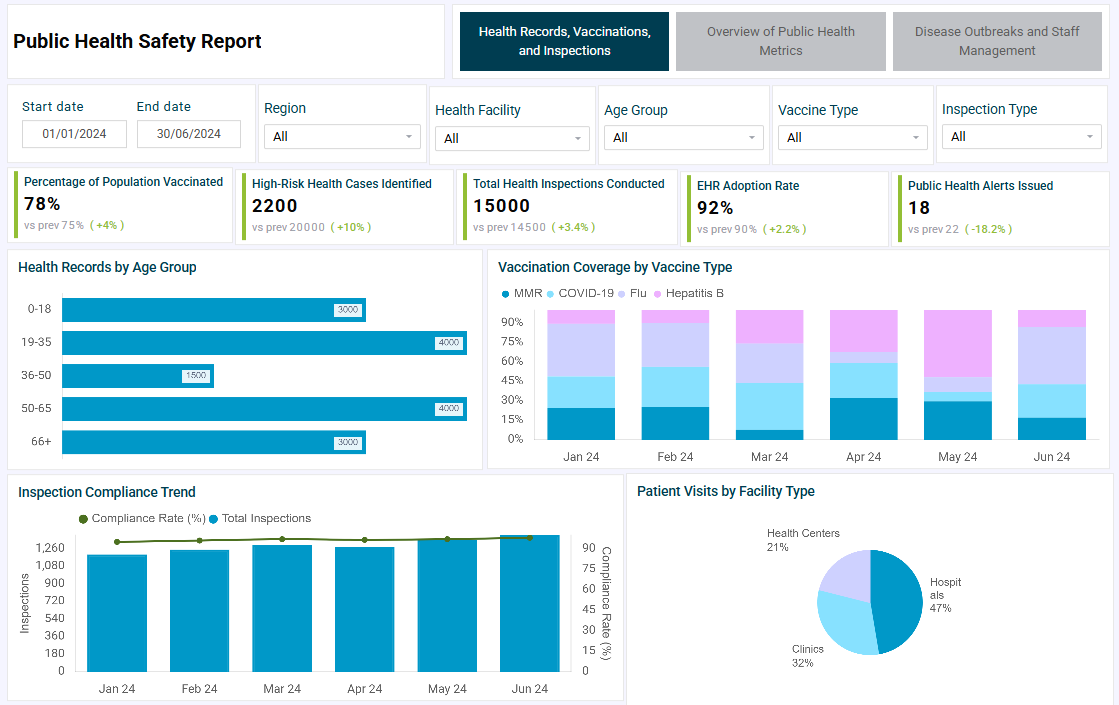
Task: Click the Apr 24 inspections bar
Action: tap(365, 609)
